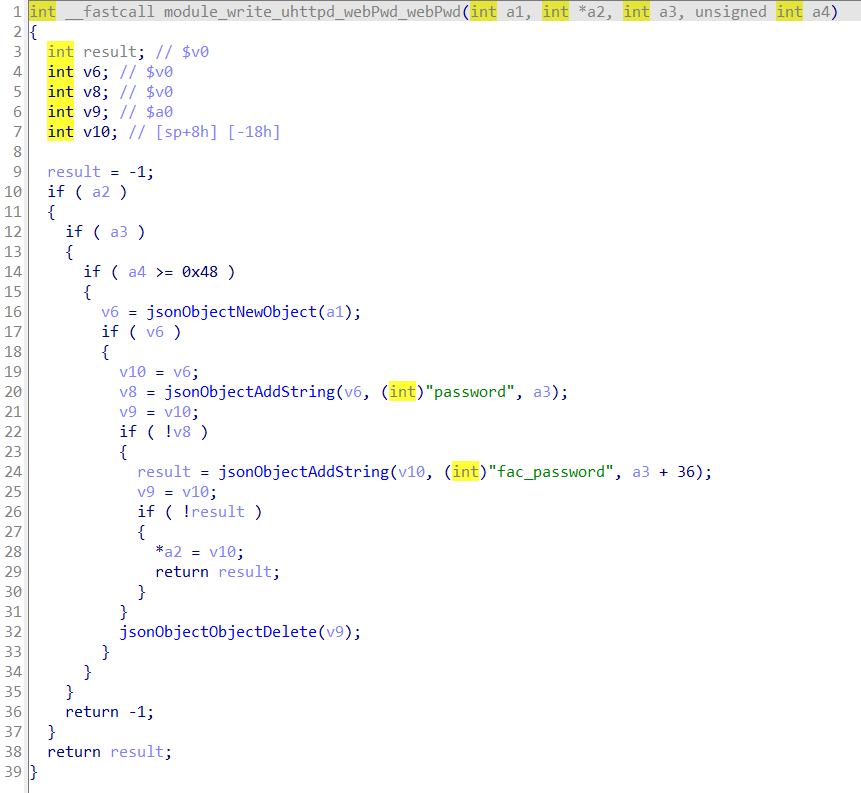The image size is (861, 793).
Task: Click !result condition on line 26
Action: tap(214, 512)
